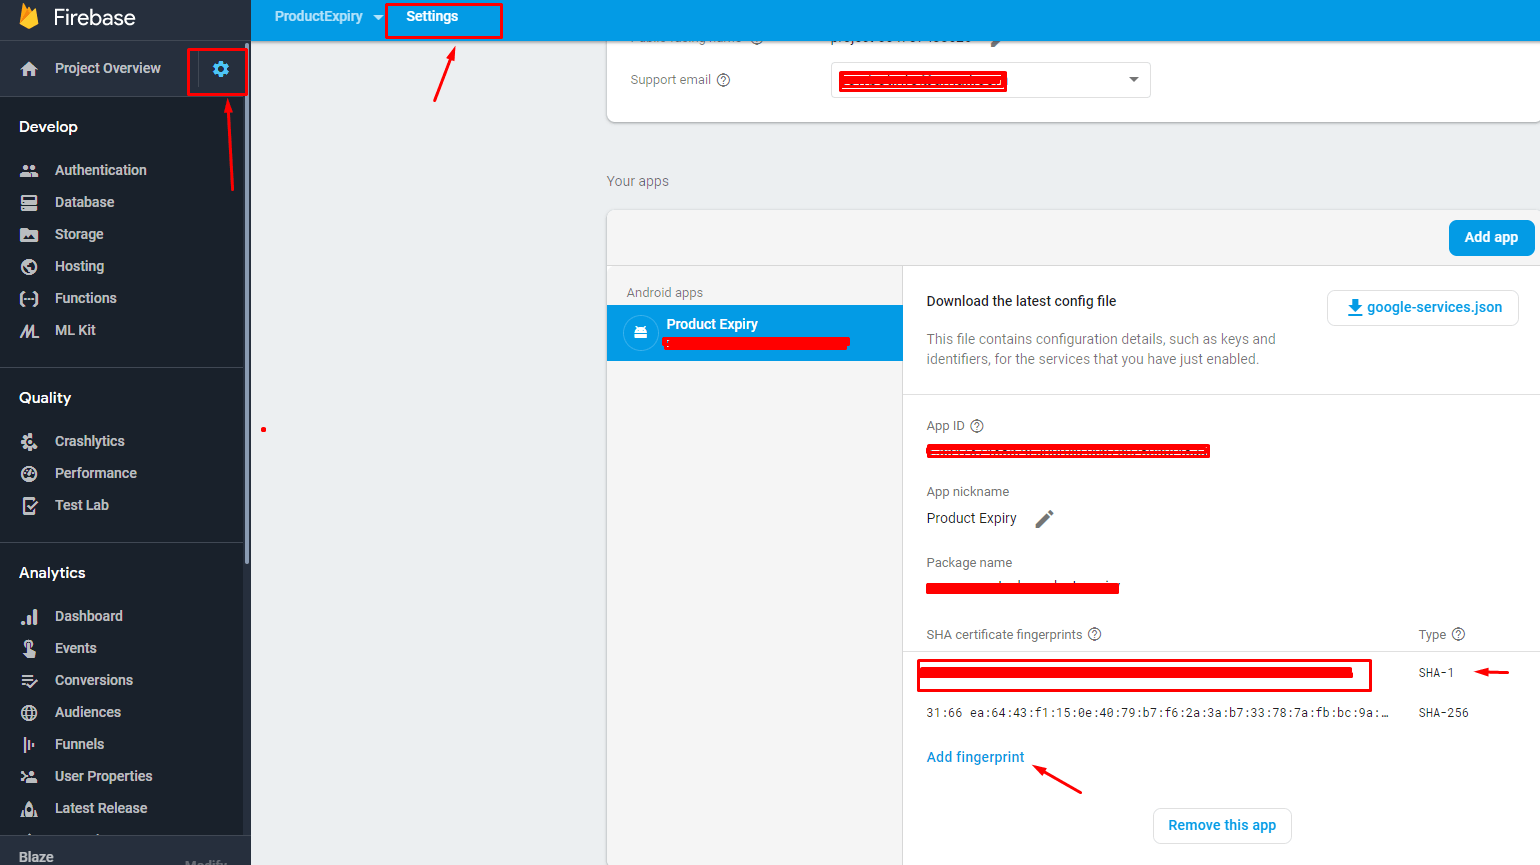1540x865 pixels.
Task: Click the edit pencil next to app nickname
Action: [1044, 519]
